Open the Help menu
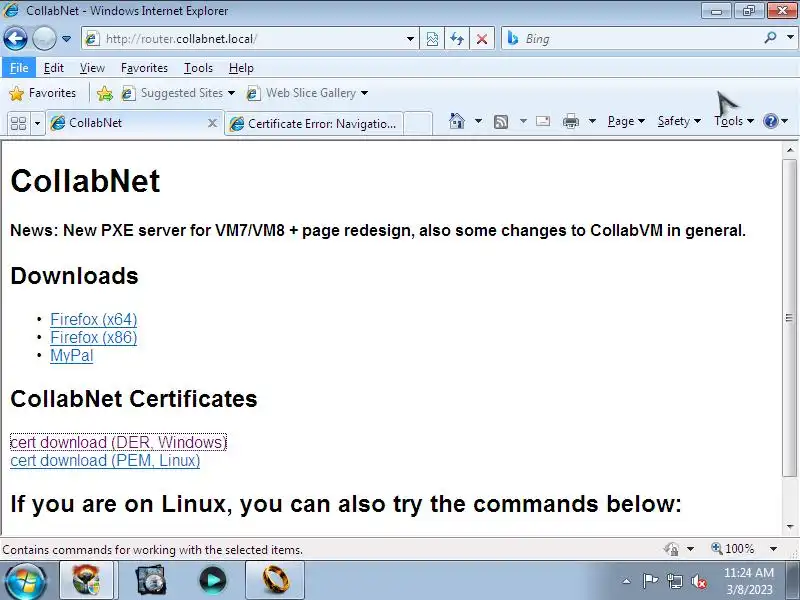This screenshot has height=600, width=800. pos(241,68)
